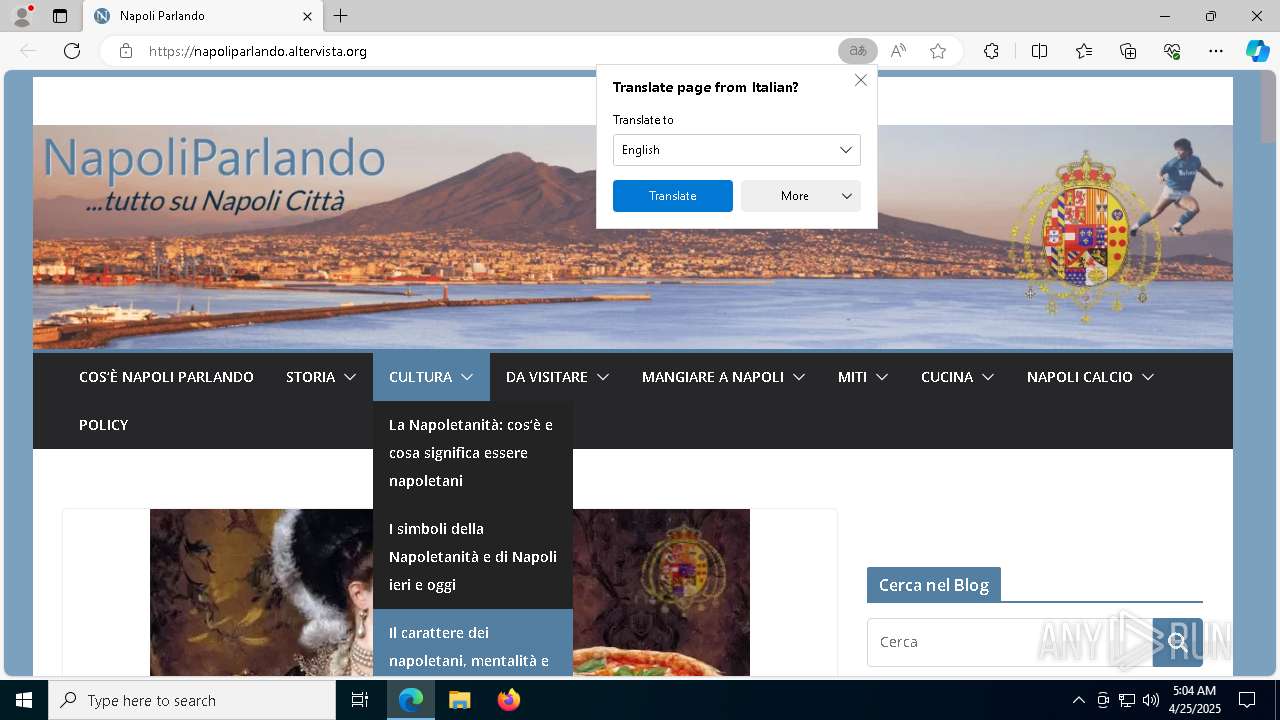This screenshot has width=1280, height=720.
Task: Close the Napoli Parlando tab
Action: click(x=307, y=16)
